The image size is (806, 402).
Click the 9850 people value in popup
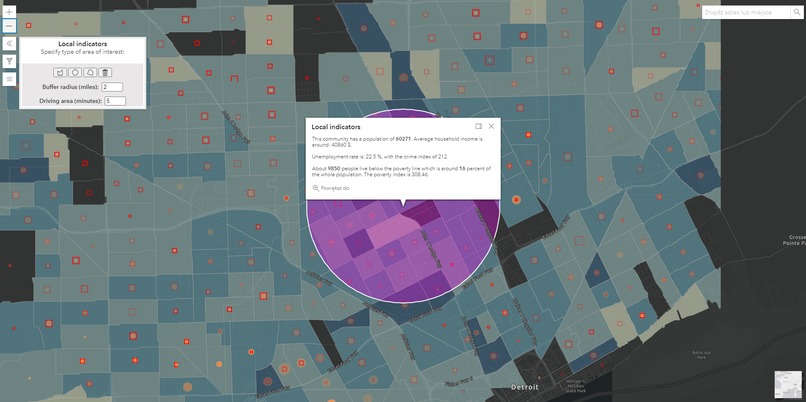click(334, 169)
